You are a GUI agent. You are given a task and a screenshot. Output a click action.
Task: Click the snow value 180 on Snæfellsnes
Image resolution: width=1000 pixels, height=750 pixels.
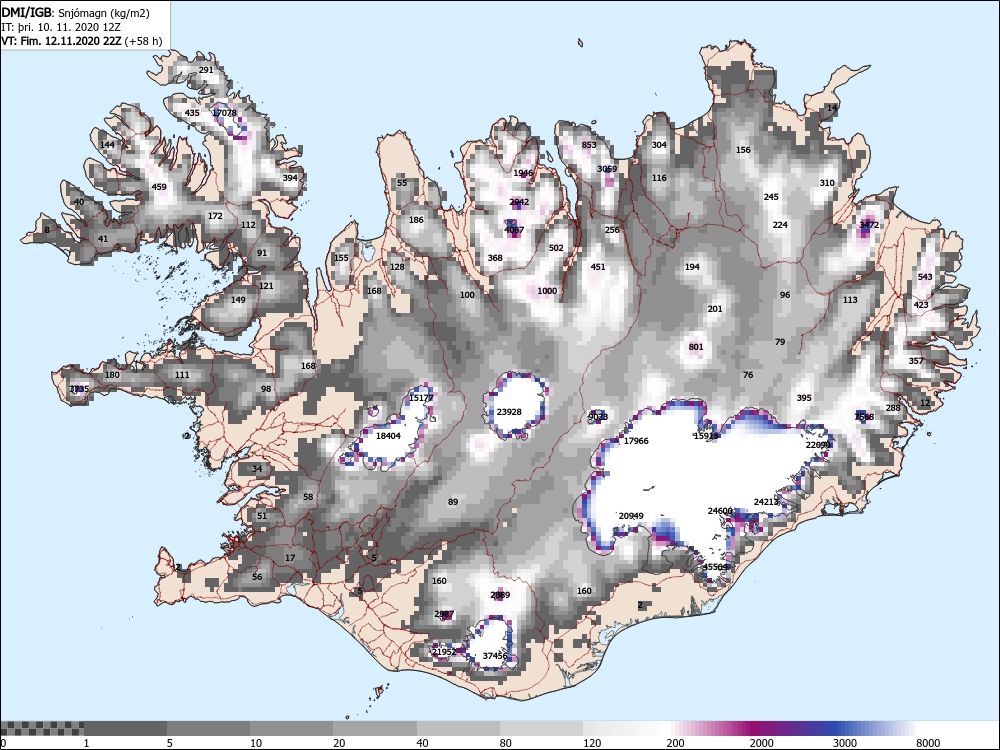tap(112, 375)
